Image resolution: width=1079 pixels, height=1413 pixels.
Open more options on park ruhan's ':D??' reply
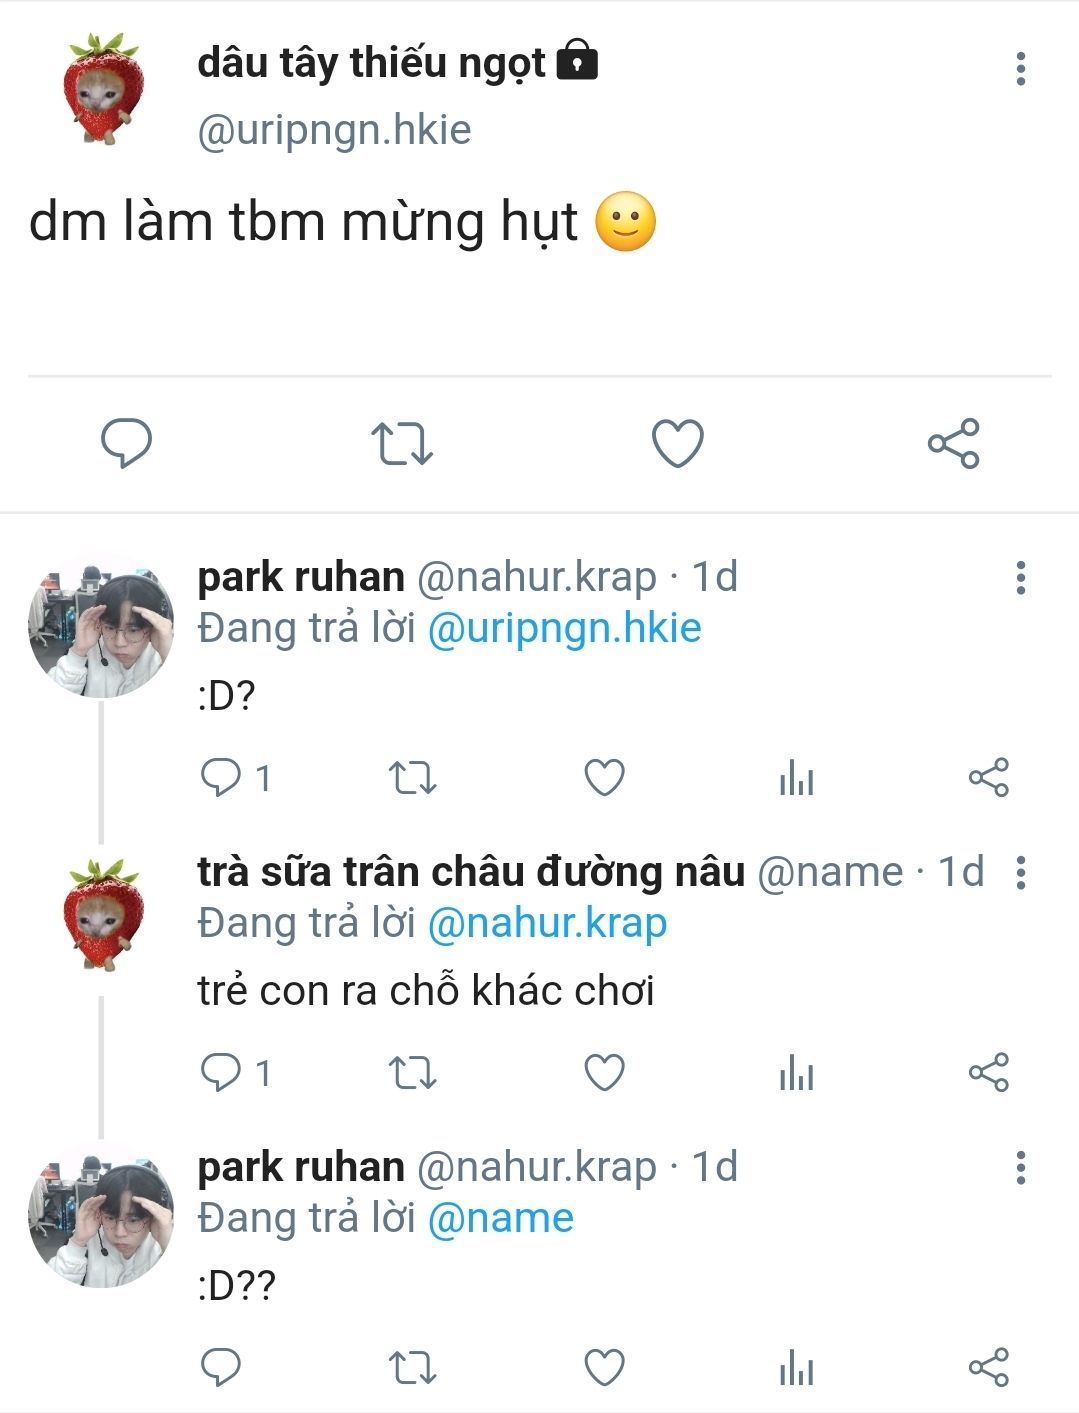(x=1020, y=1167)
